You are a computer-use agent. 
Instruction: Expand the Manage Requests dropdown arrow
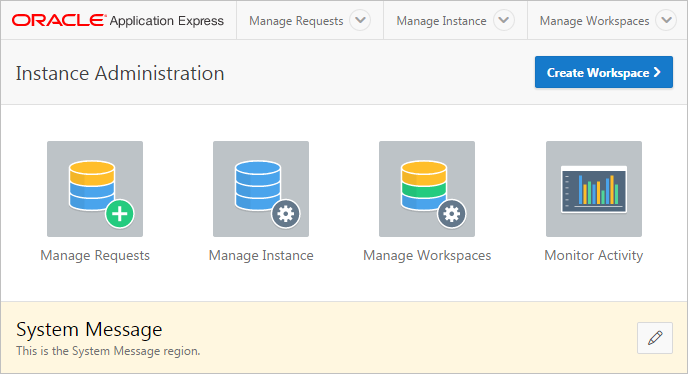(360, 20)
